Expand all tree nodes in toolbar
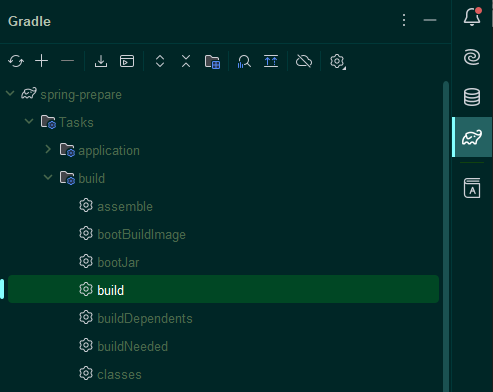The width and height of the screenshot is (493, 392). [x=160, y=61]
